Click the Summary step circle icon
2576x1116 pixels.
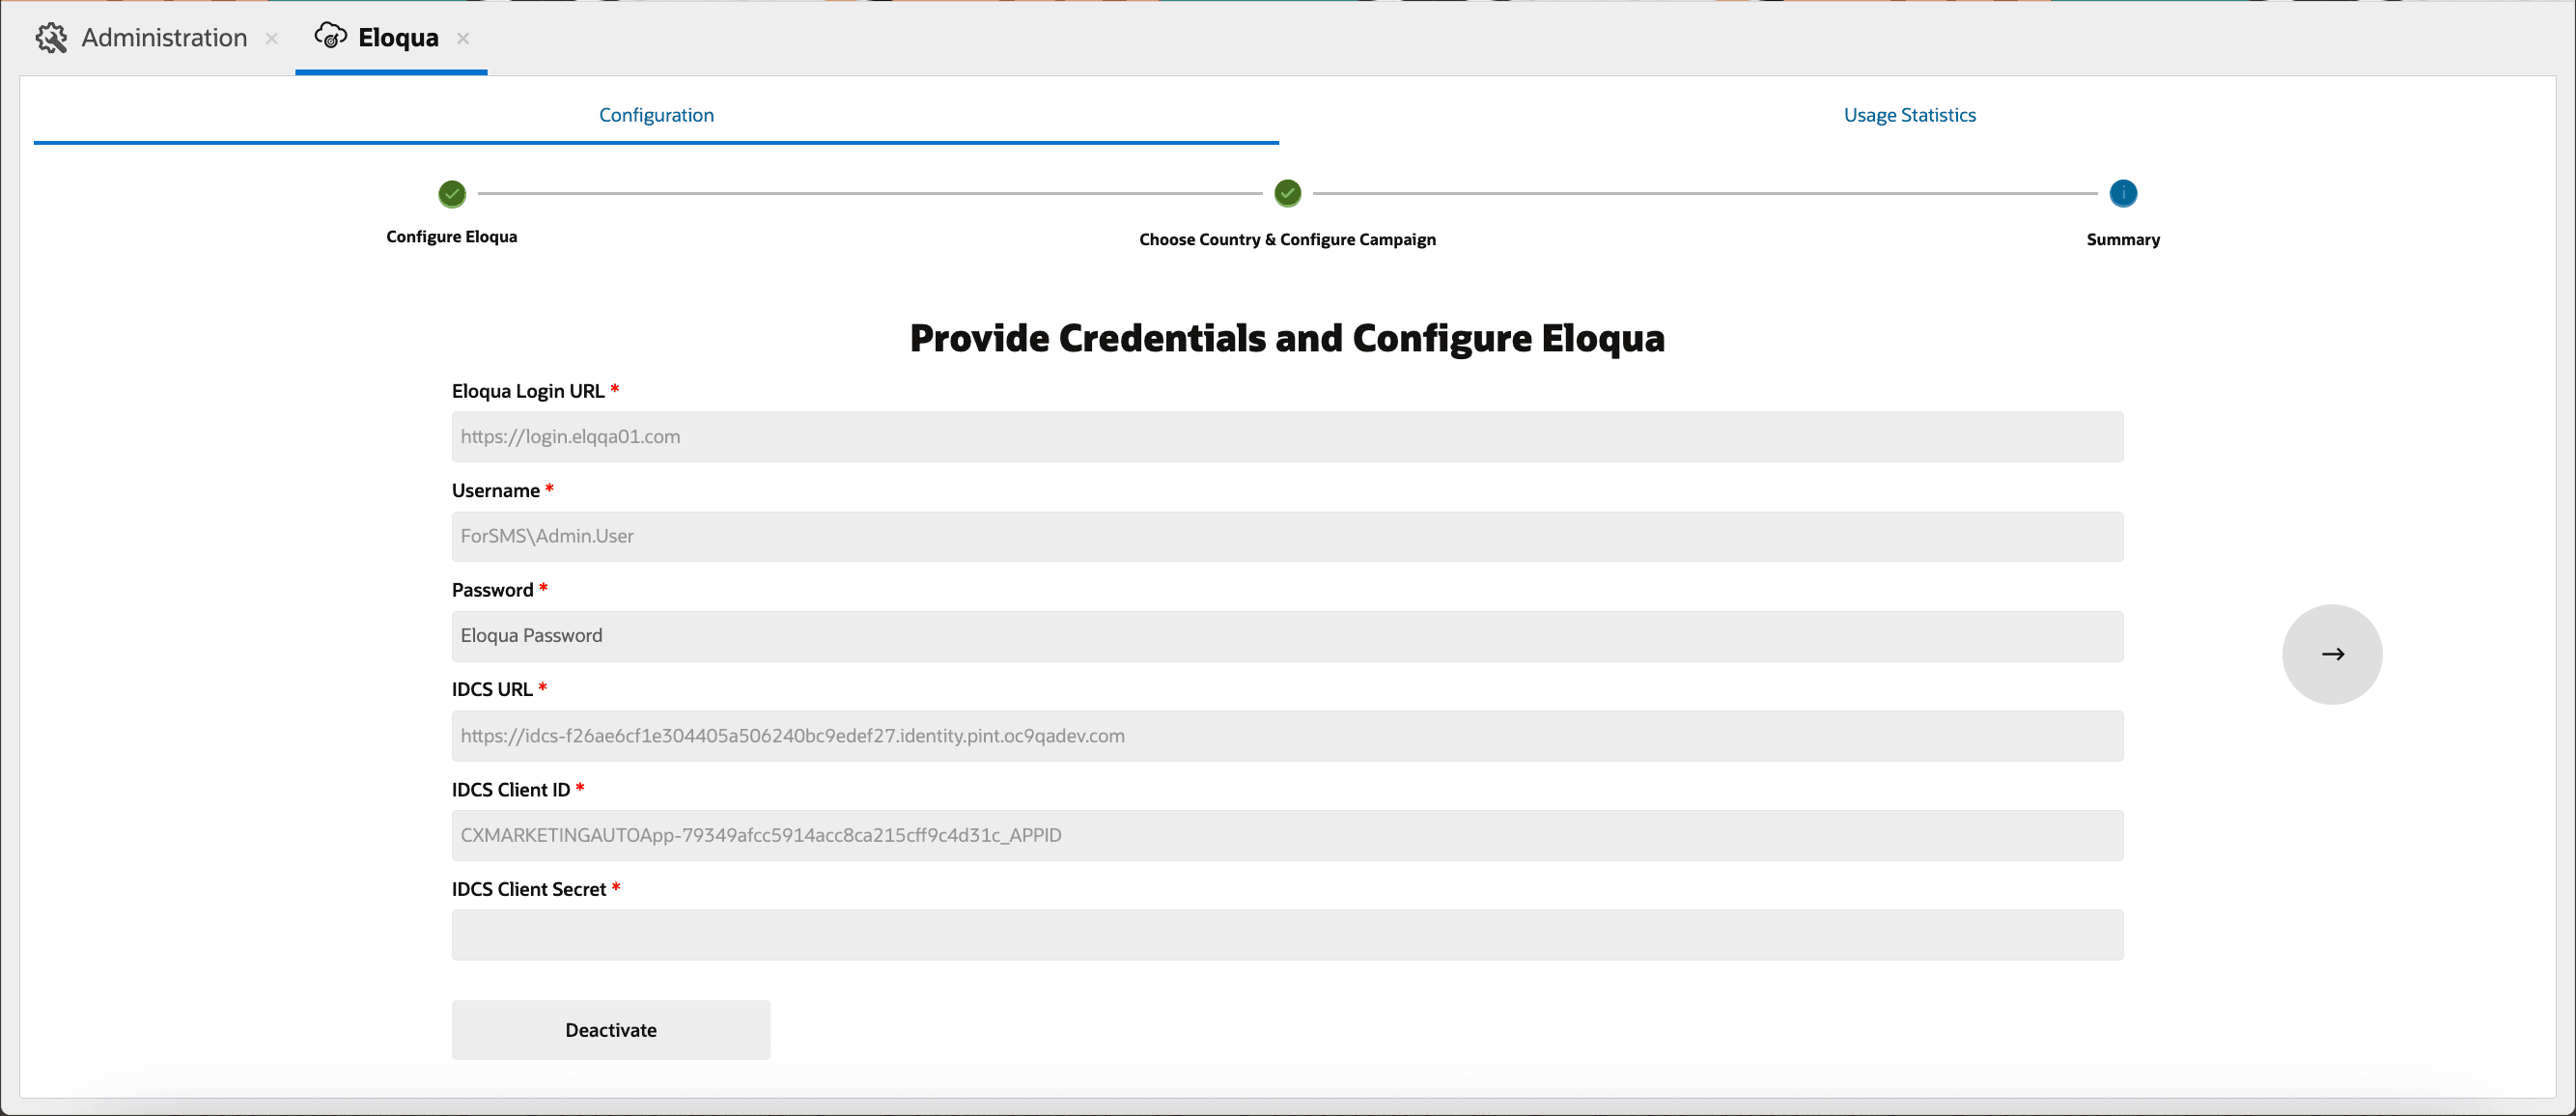coord(2122,194)
